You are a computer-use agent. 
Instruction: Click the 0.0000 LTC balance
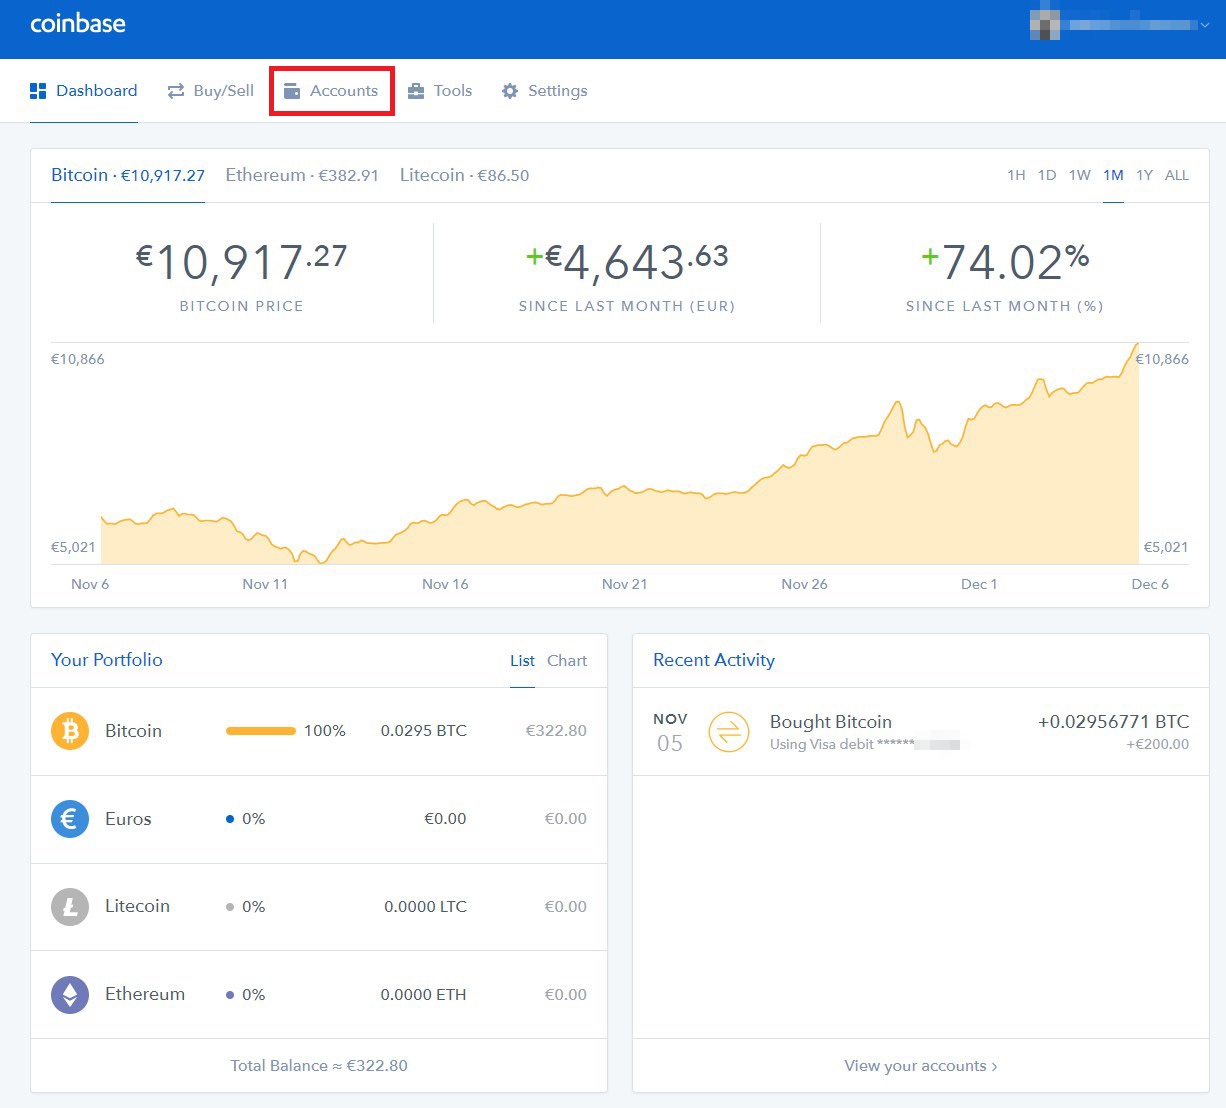(425, 907)
